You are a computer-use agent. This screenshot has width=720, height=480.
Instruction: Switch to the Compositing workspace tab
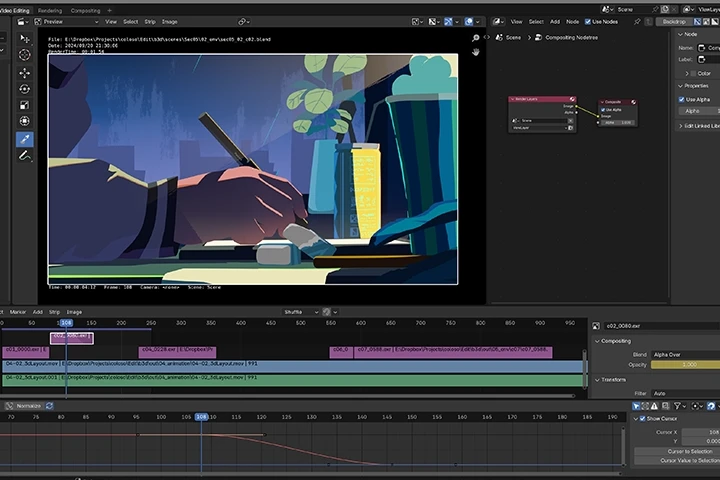(84, 9)
